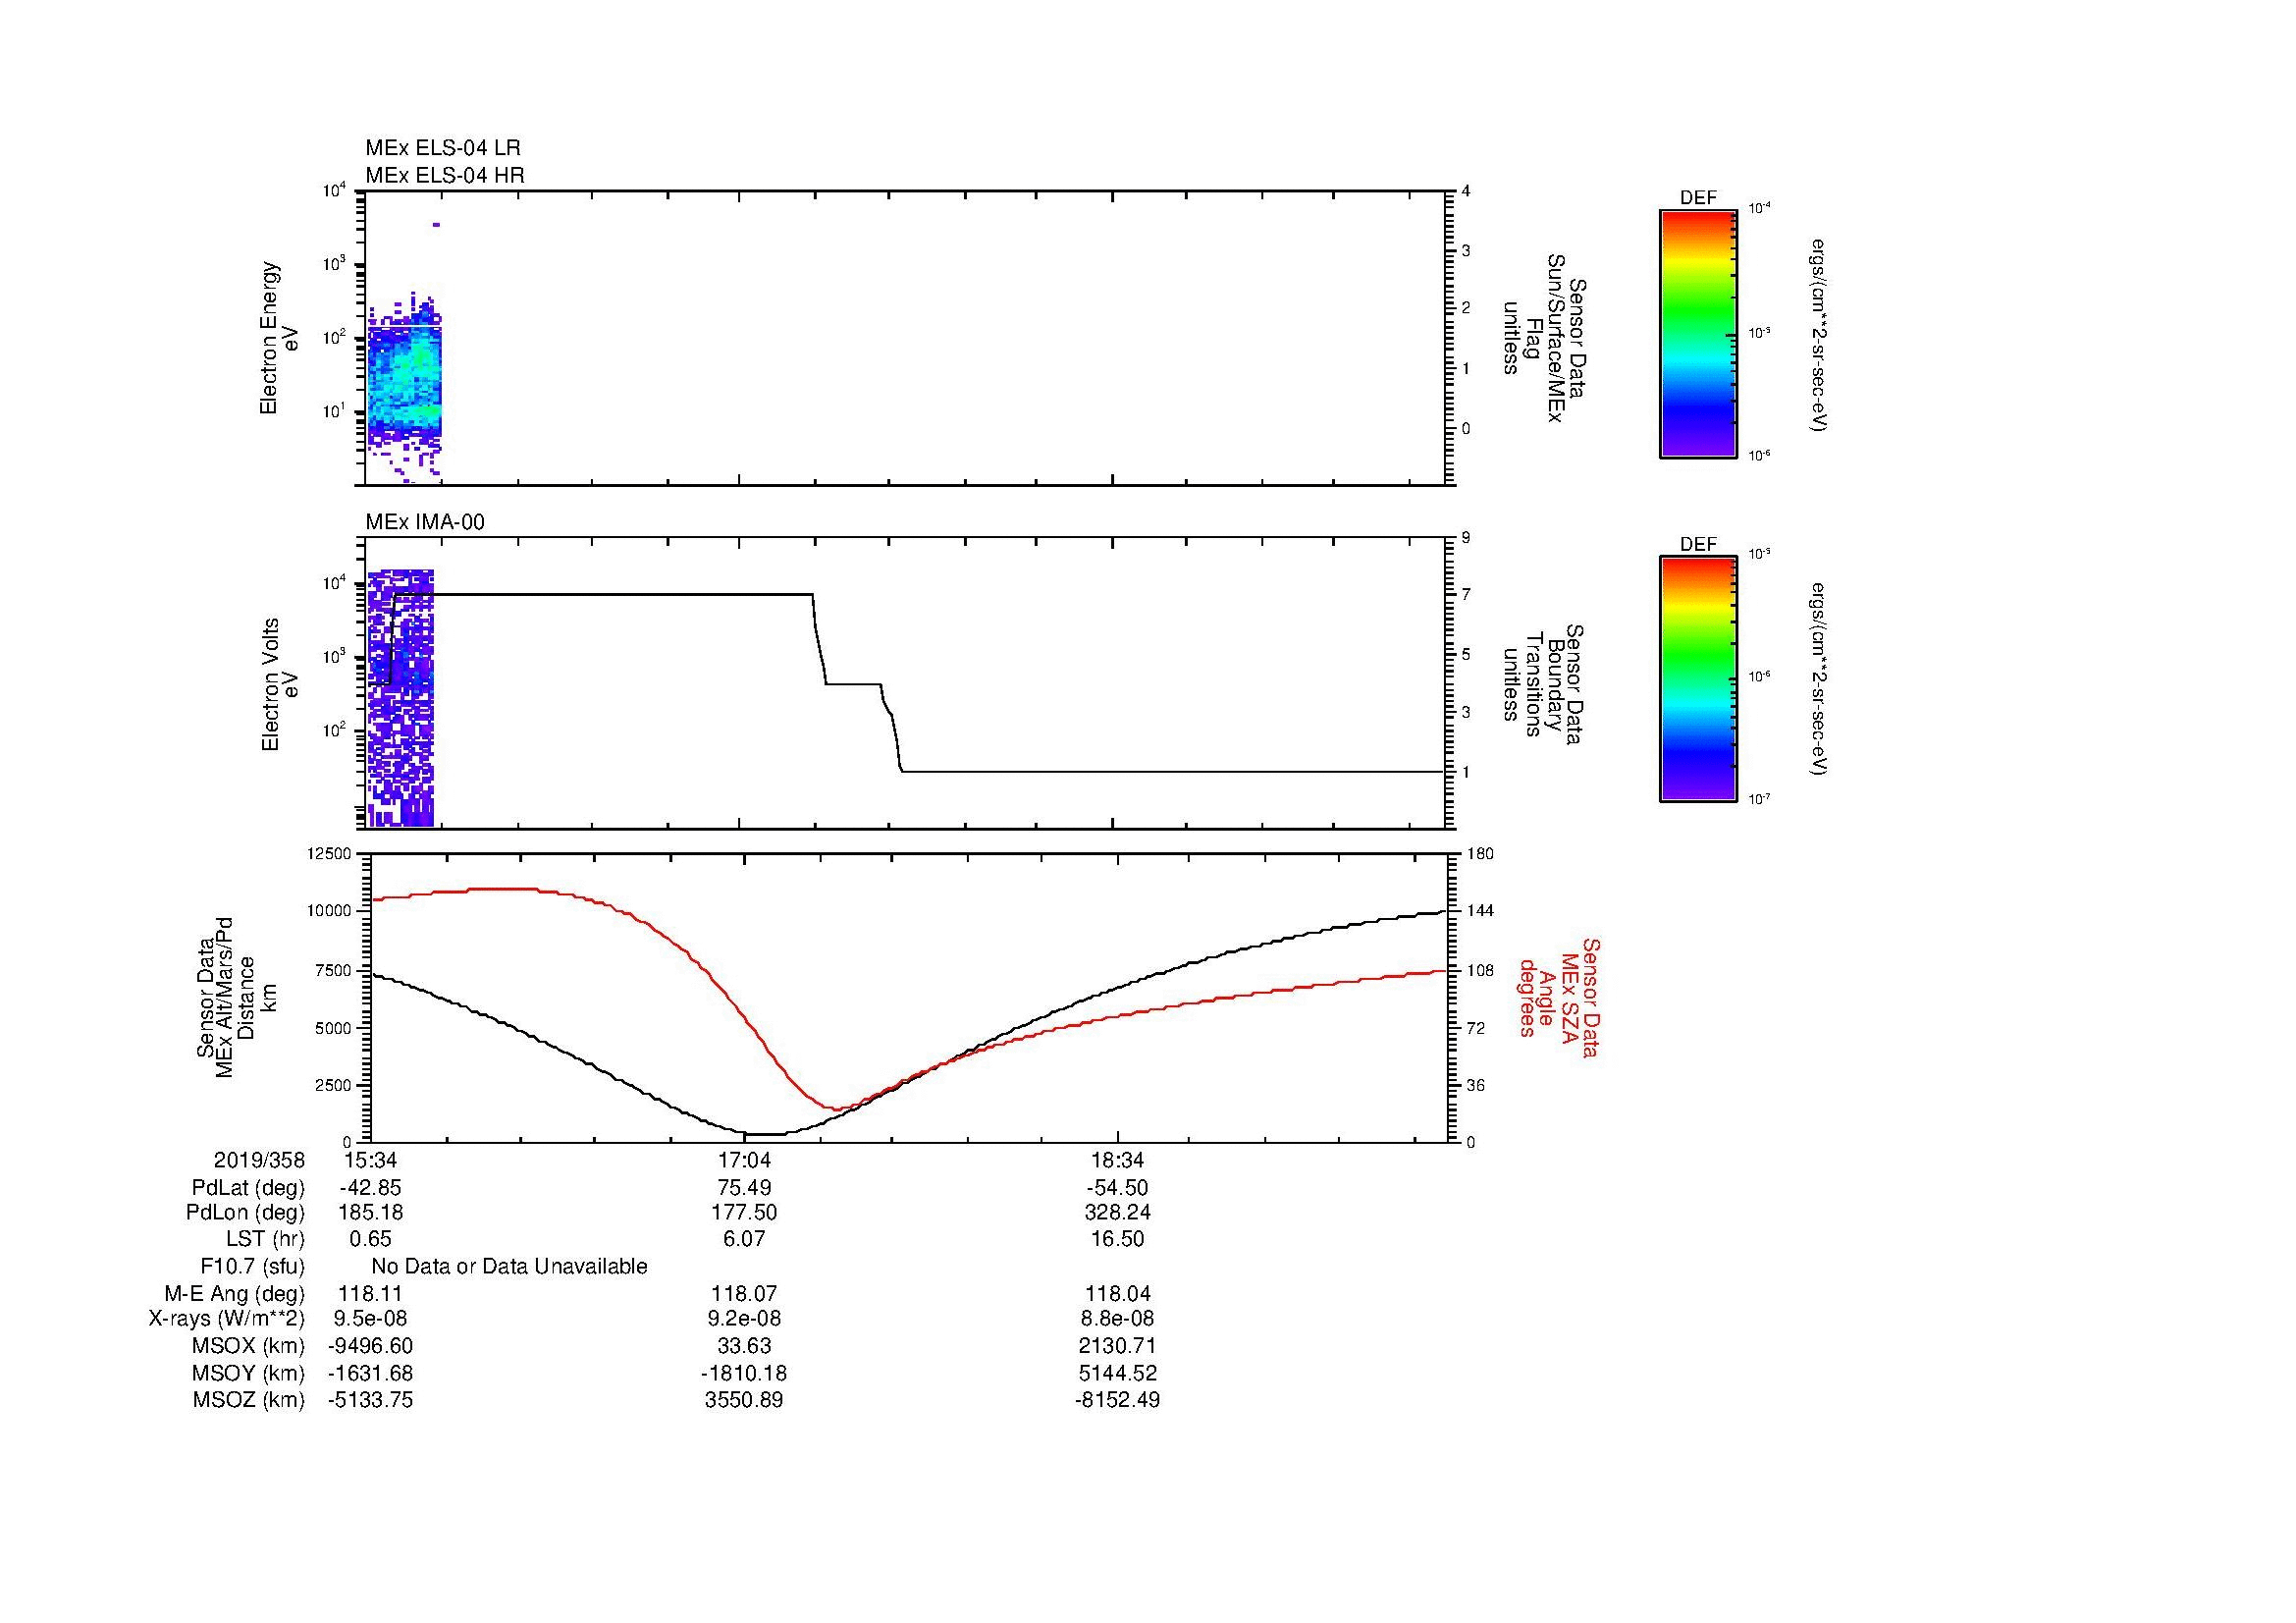Click the '12500' altitude axis tick
Screen dimensions: 2296x1623
331,853
